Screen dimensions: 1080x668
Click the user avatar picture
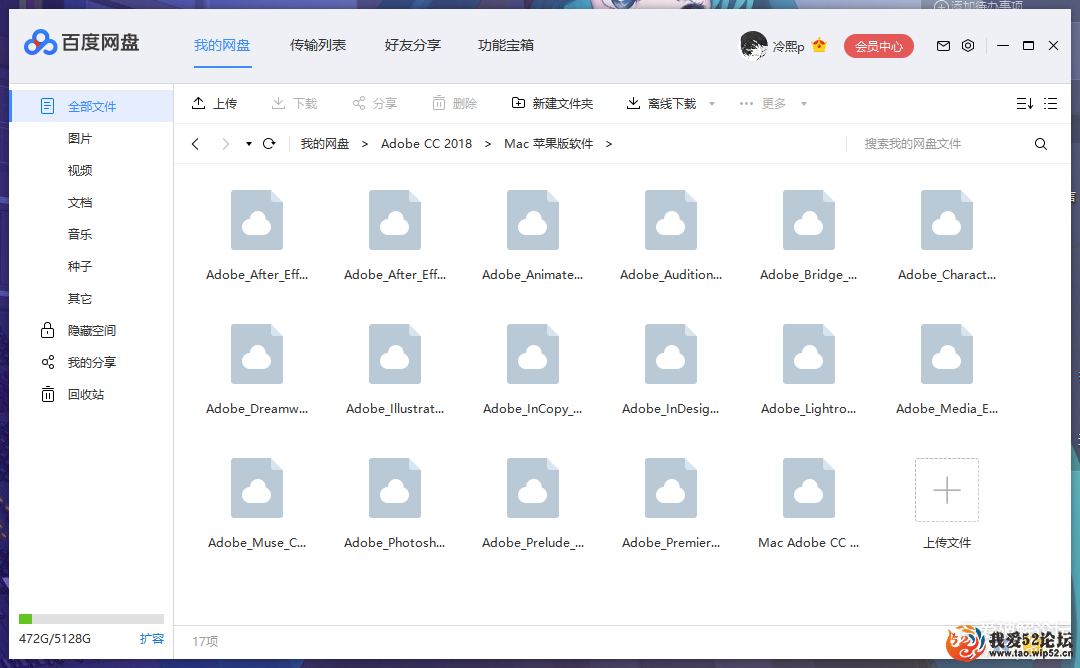click(x=754, y=45)
